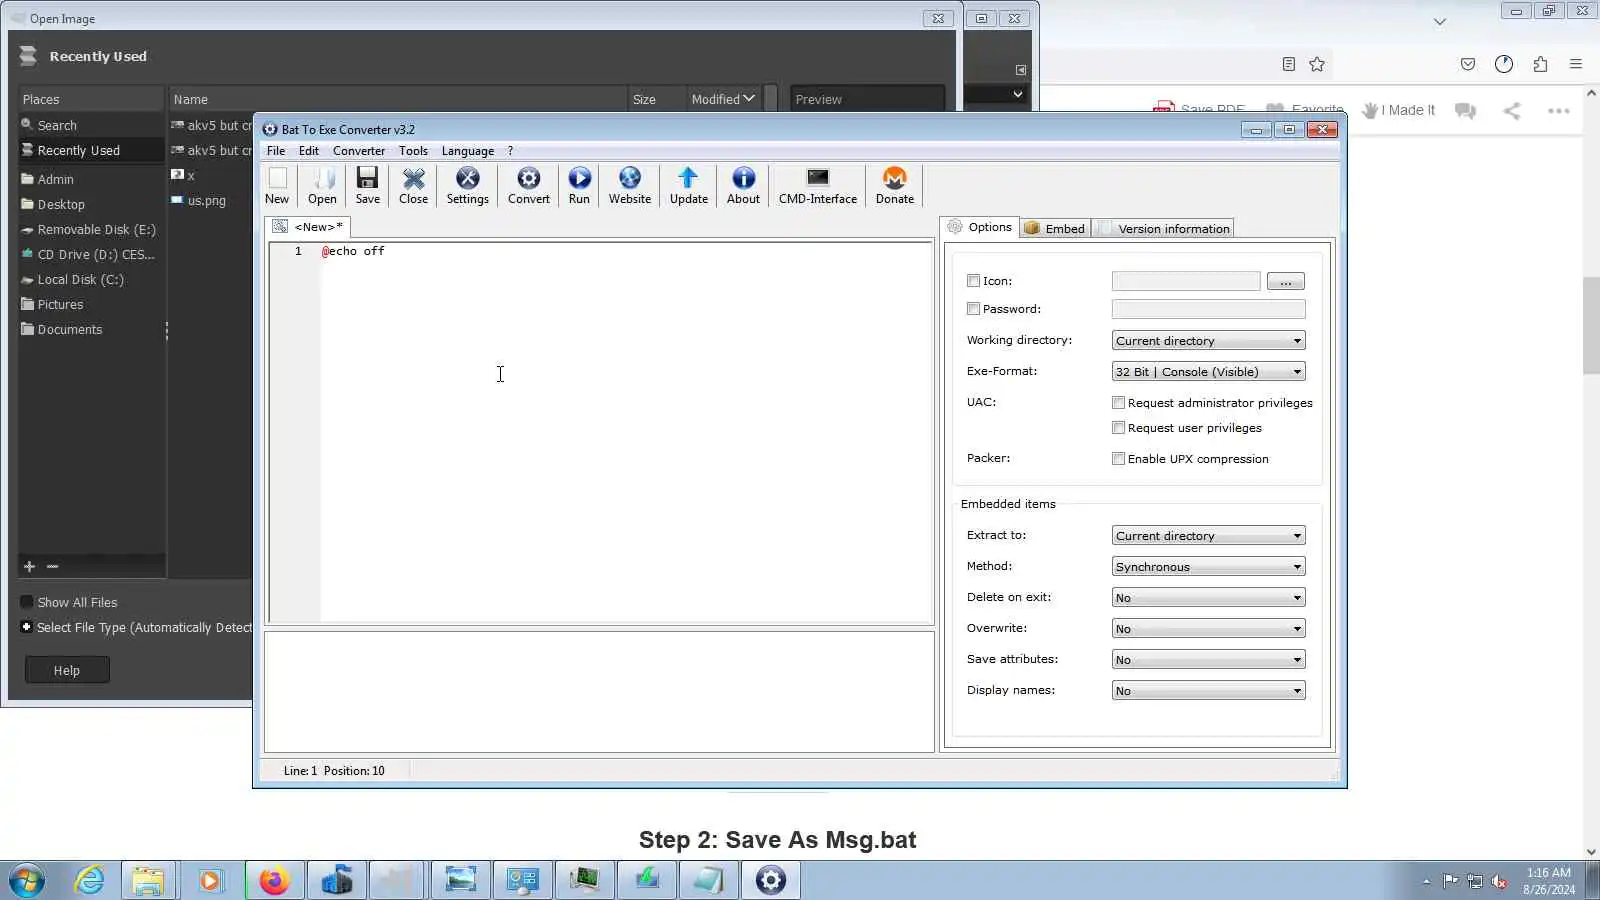The image size is (1600, 900).
Task: Check Request user privileges
Action: tap(1118, 428)
